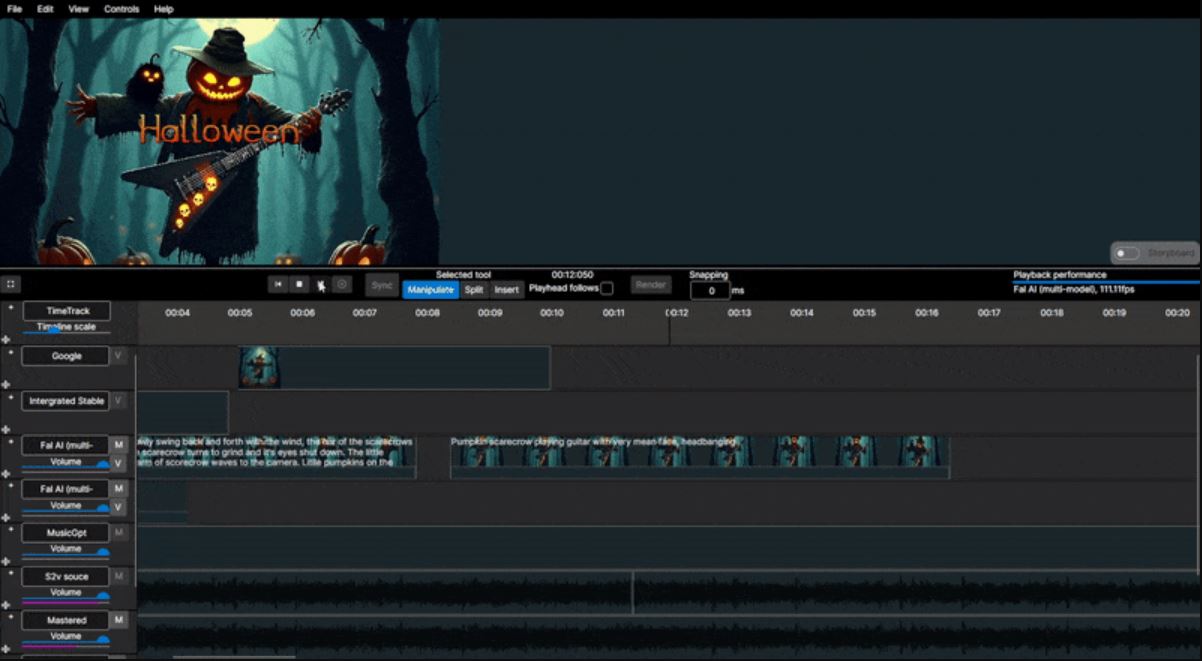1202x661 pixels.
Task: Click the skip-to-start playback button
Action: tap(279, 285)
